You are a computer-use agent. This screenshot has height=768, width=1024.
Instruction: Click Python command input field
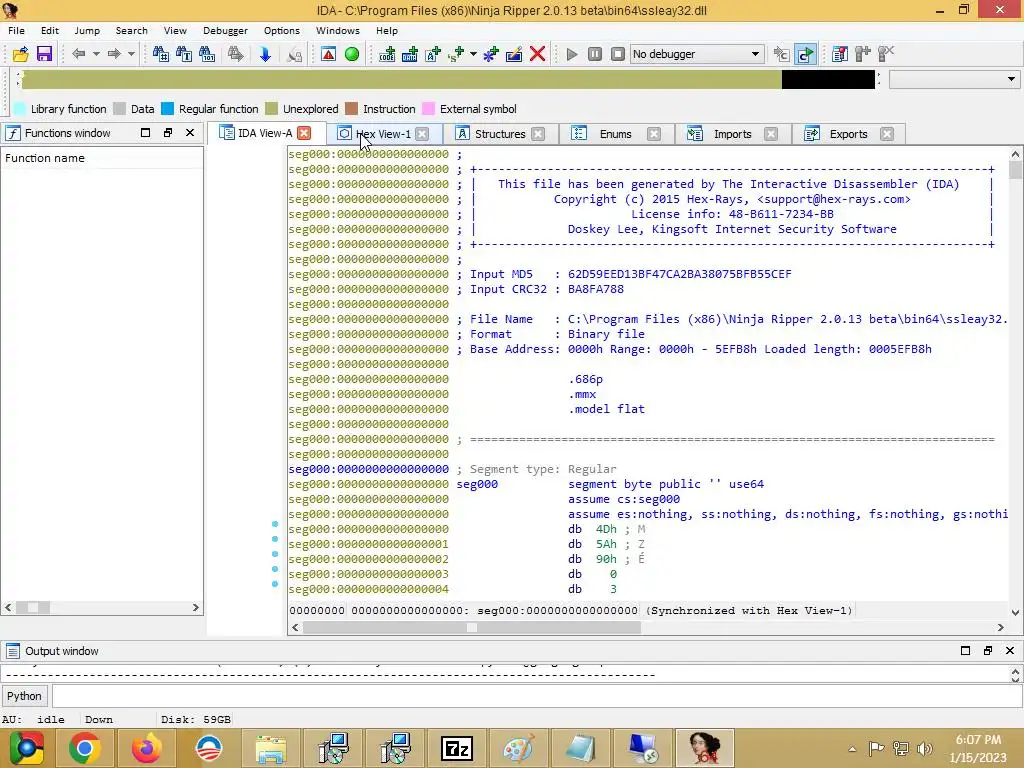tap(536, 696)
